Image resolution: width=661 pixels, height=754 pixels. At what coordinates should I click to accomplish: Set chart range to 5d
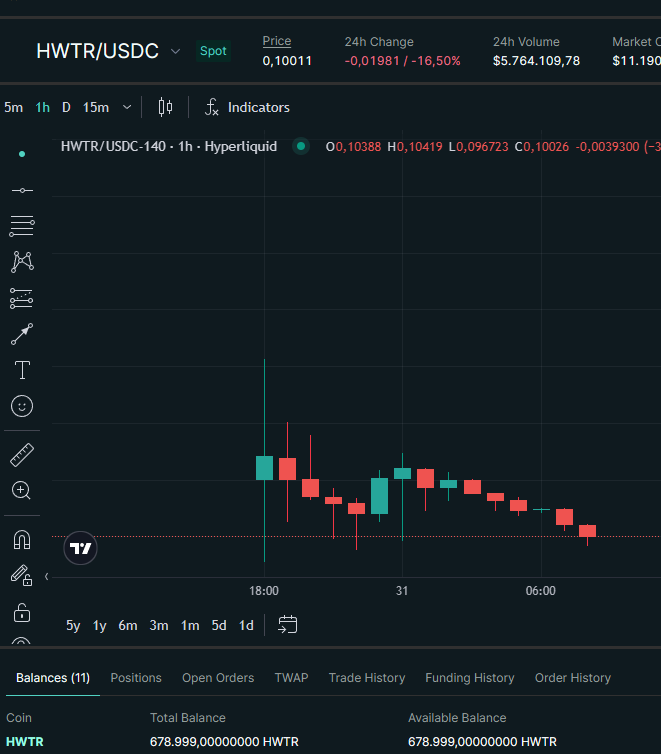point(219,625)
